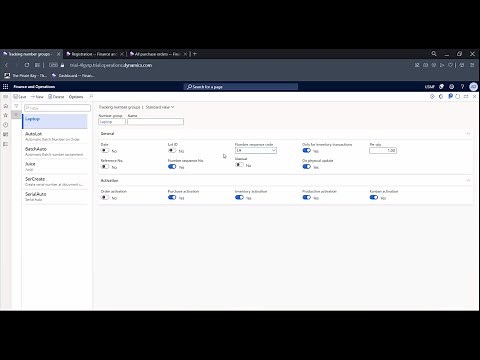Open the user account avatar
Viewport: 480px width, 360px height.
click(x=473, y=87)
